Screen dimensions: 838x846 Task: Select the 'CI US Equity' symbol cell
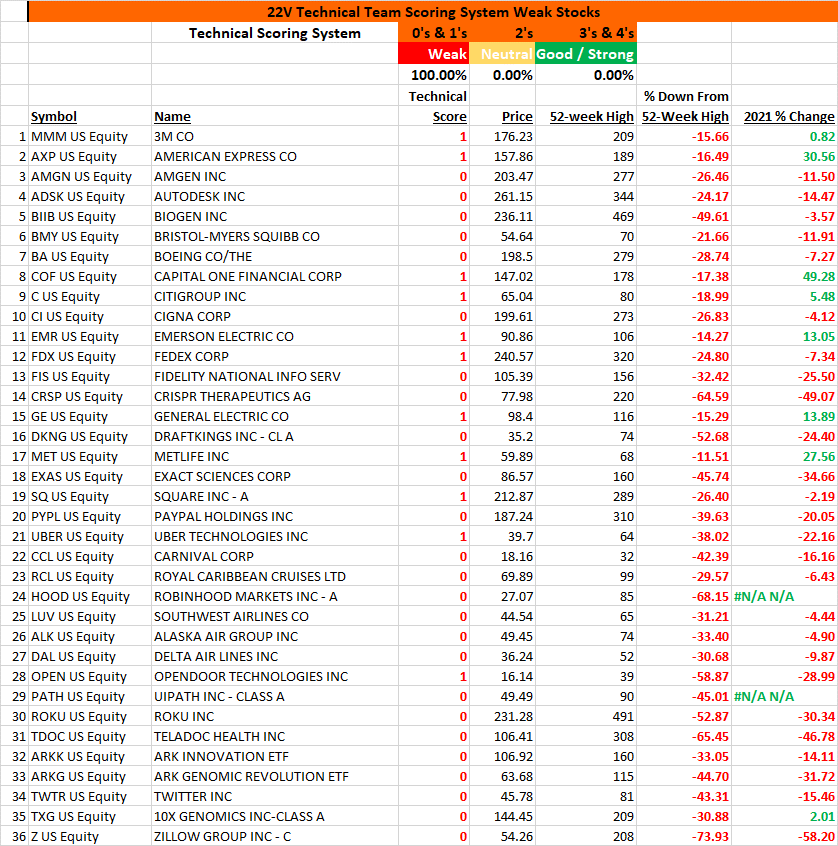[90, 316]
